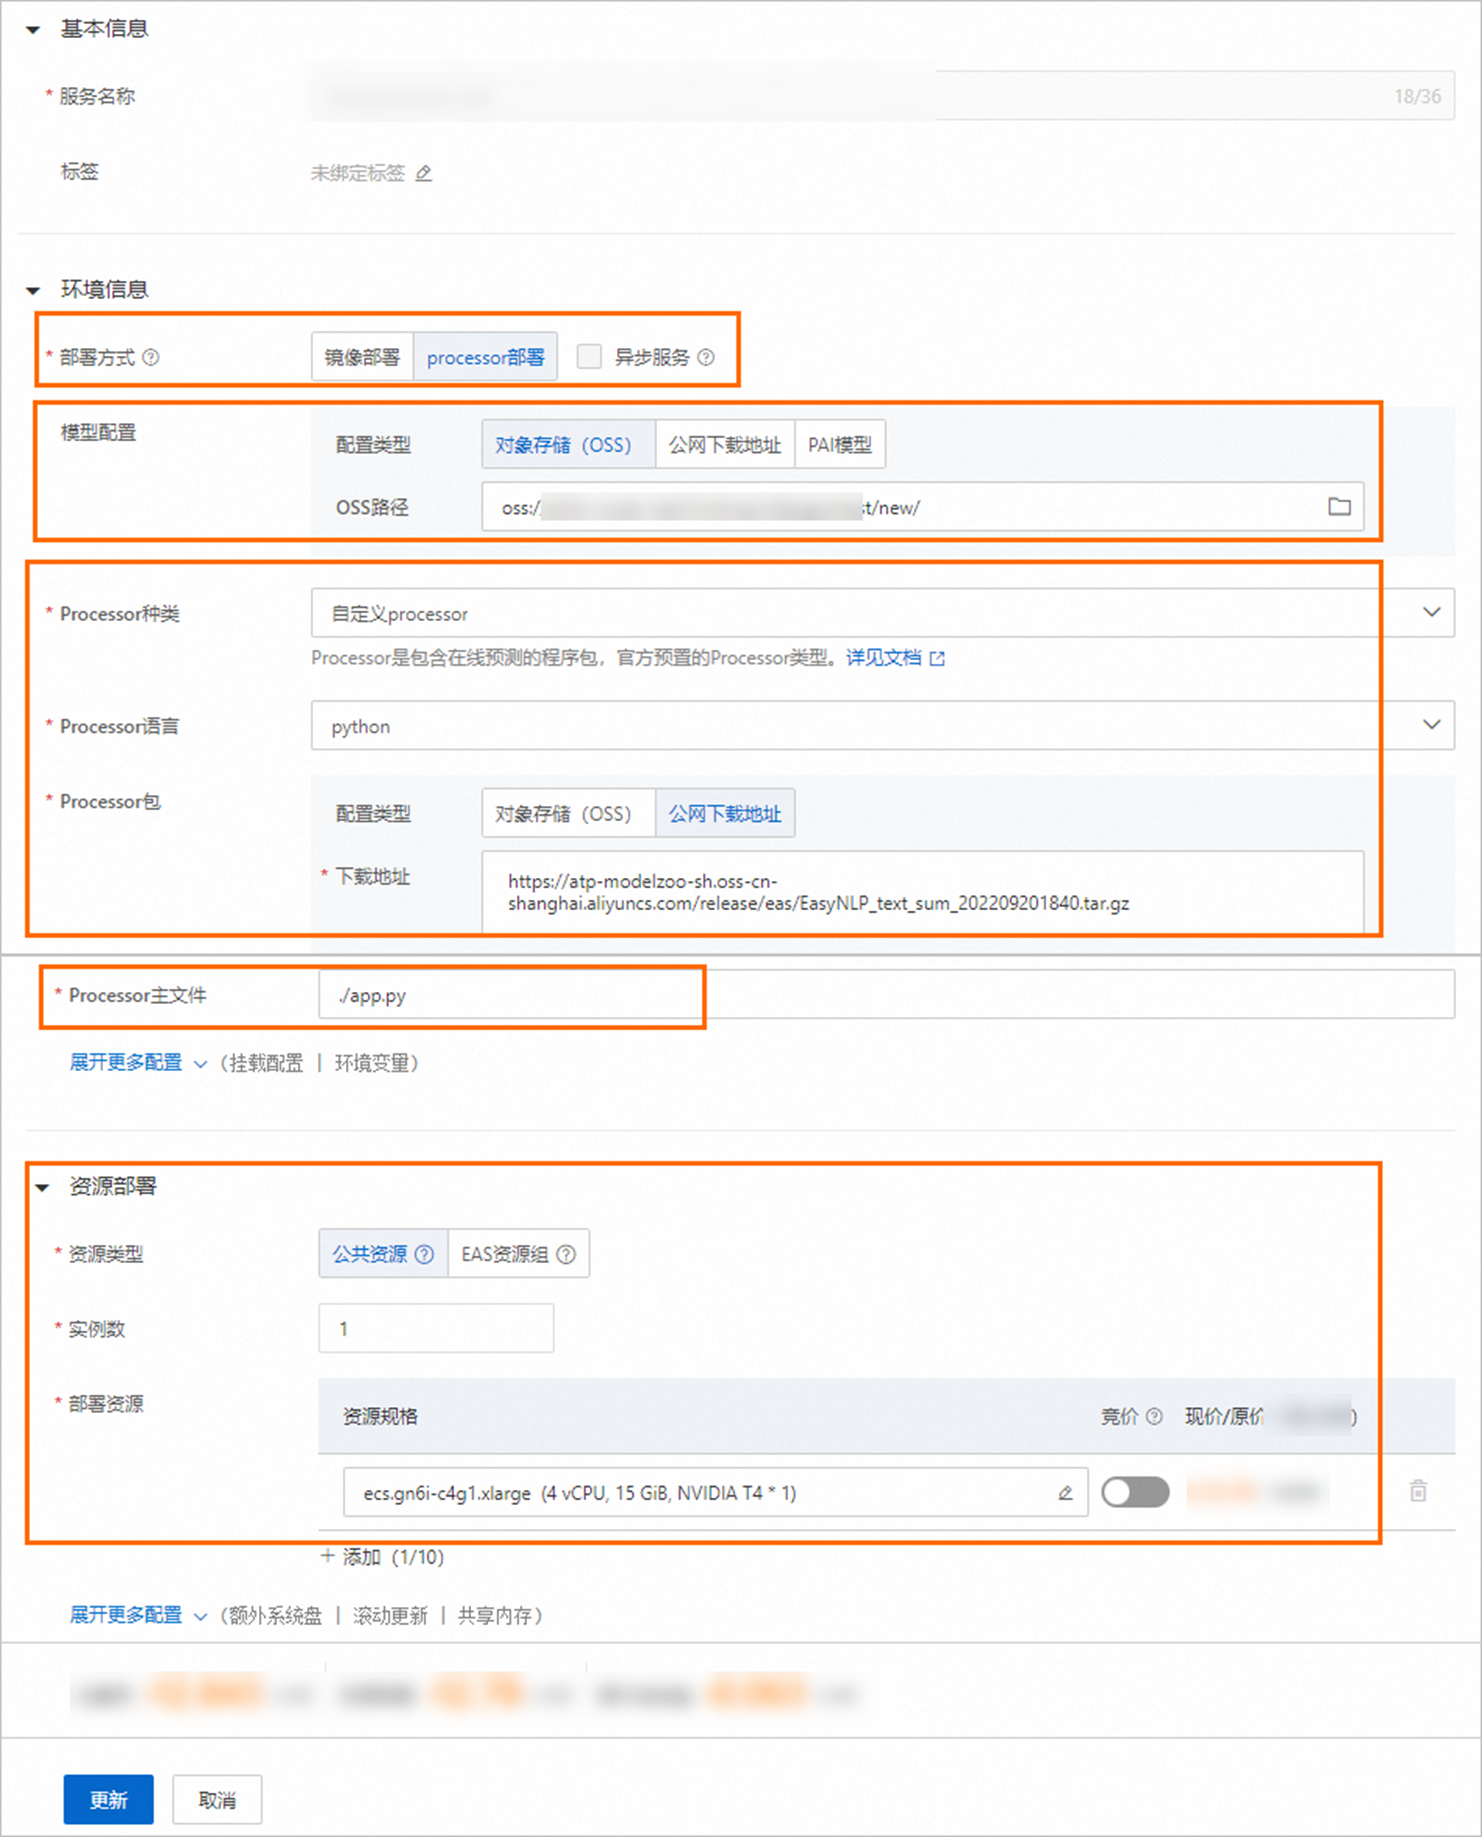The image size is (1482, 1837).
Task: Click the OSS路径 input field
Action: pyautogui.click(x=922, y=507)
